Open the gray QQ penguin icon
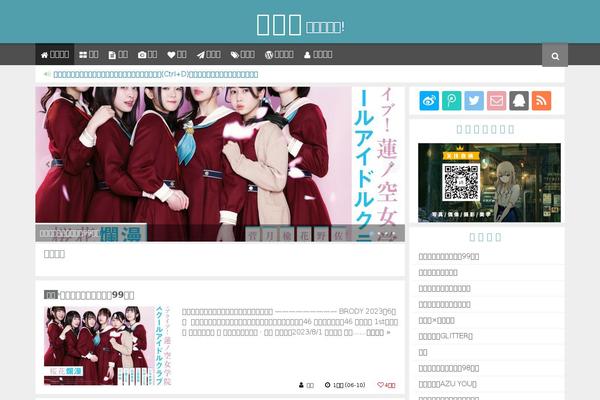The width and height of the screenshot is (600, 400). [519, 101]
